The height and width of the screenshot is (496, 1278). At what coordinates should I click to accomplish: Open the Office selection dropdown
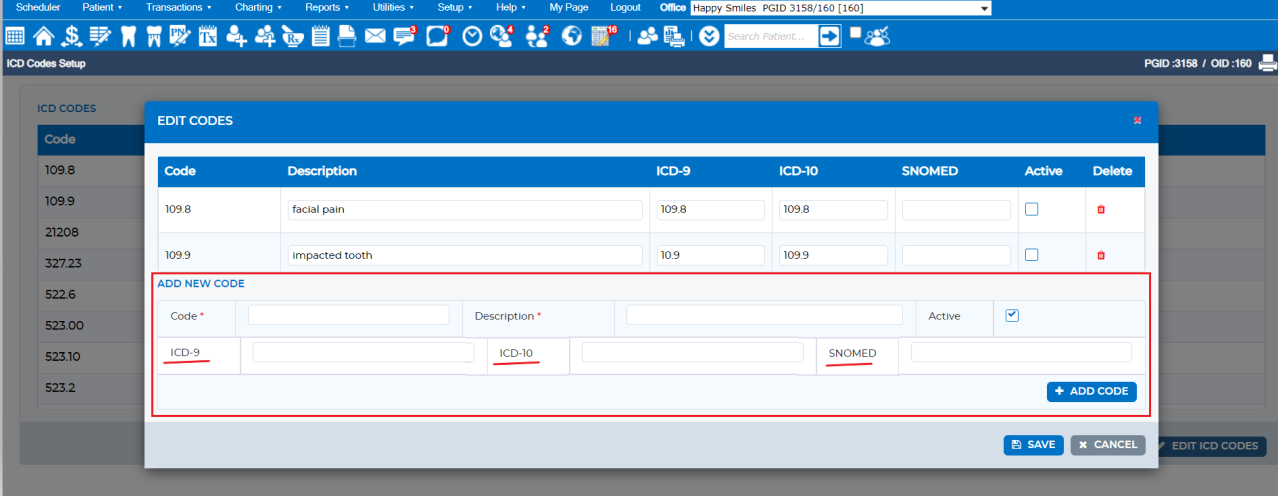[840, 8]
